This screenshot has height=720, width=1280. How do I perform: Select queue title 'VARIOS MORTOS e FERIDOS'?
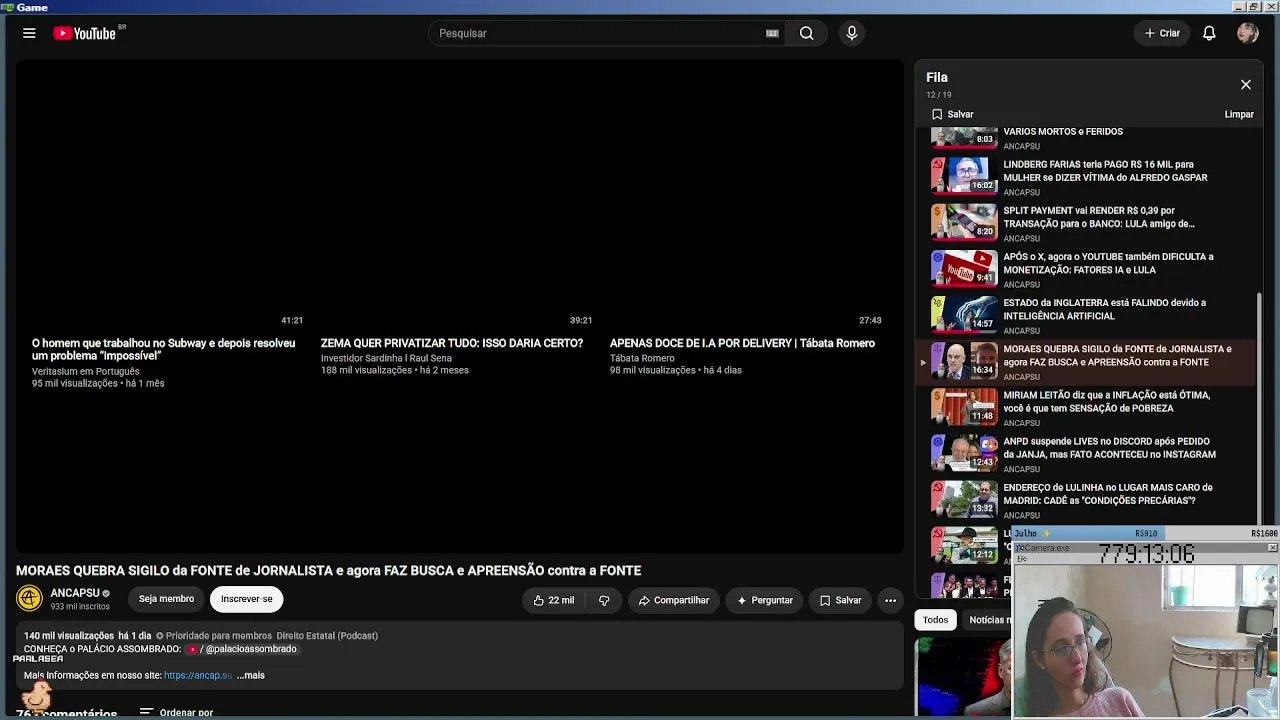pos(1063,132)
